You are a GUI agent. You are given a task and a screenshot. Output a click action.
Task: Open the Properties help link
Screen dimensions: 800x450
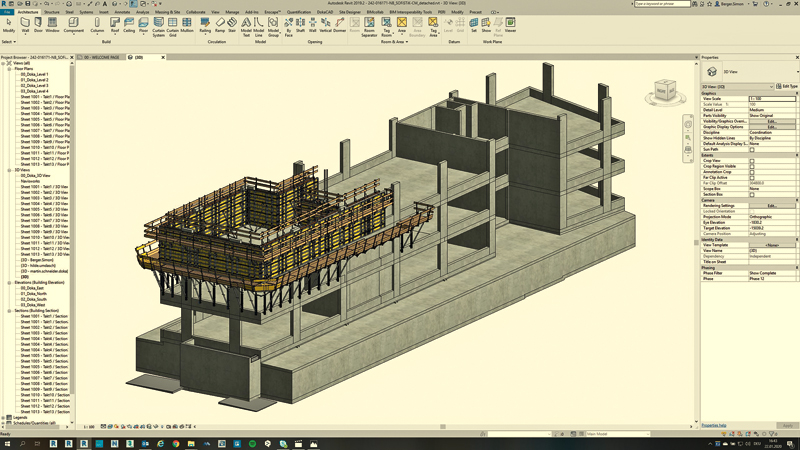[715, 426]
